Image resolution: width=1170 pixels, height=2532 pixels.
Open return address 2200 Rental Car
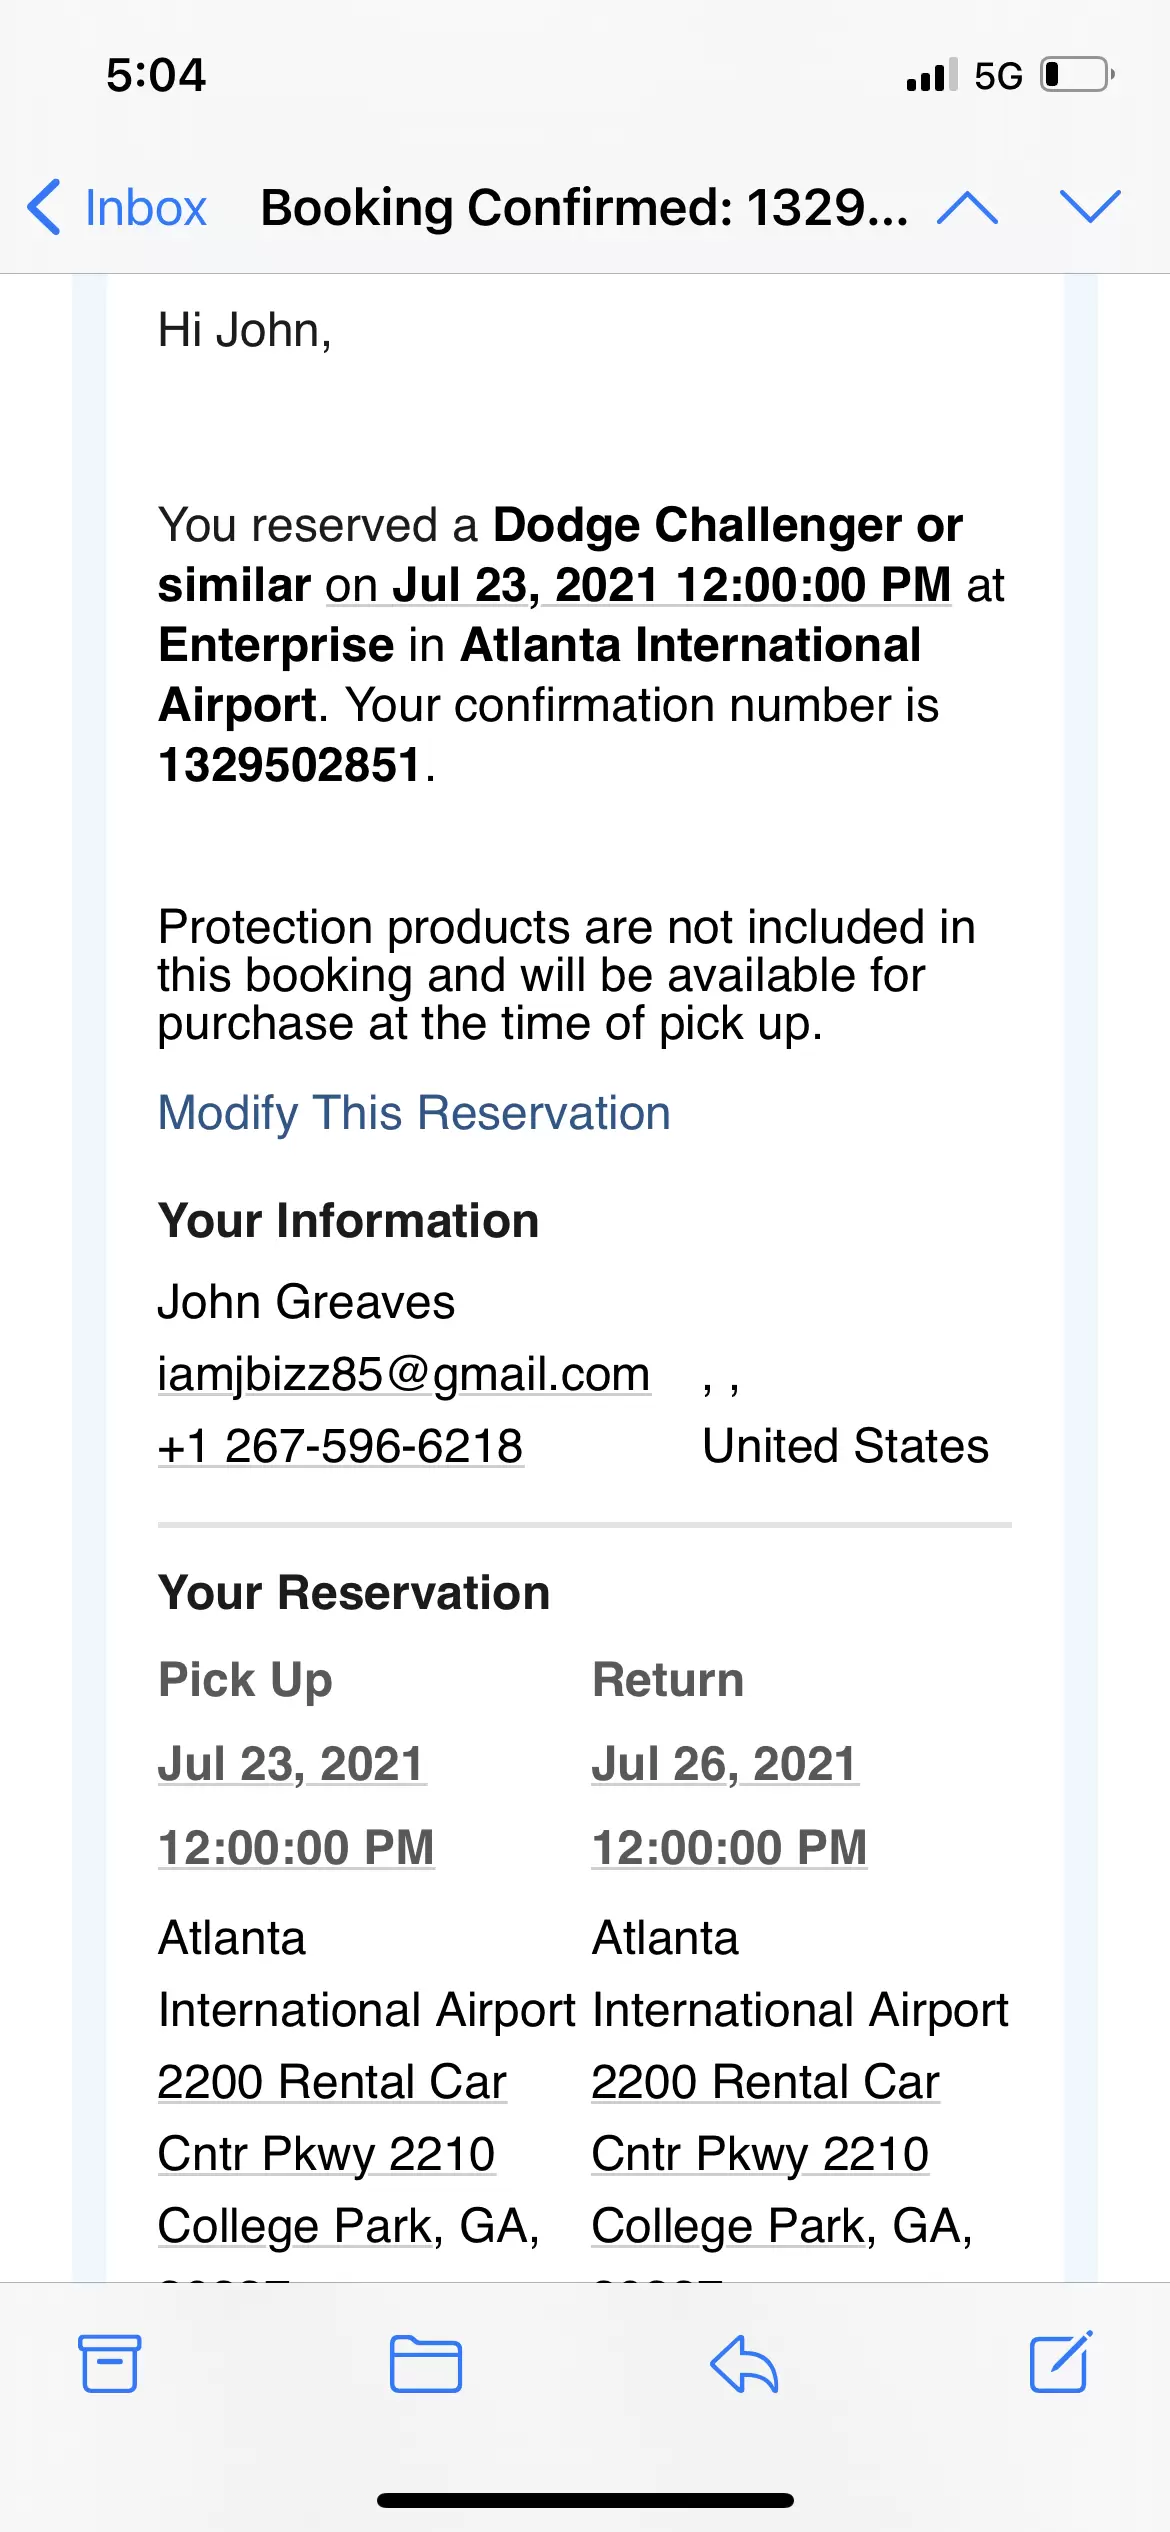pos(765,2082)
